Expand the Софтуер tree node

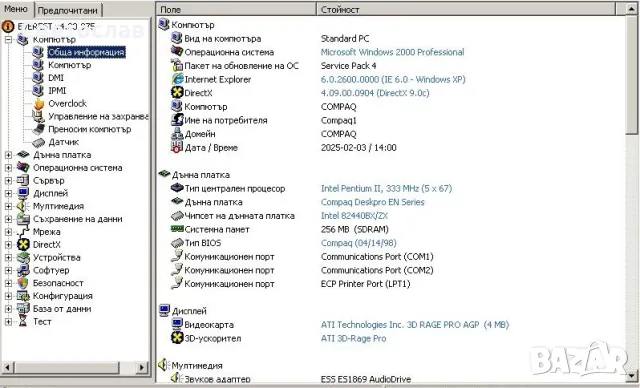click(x=8, y=270)
